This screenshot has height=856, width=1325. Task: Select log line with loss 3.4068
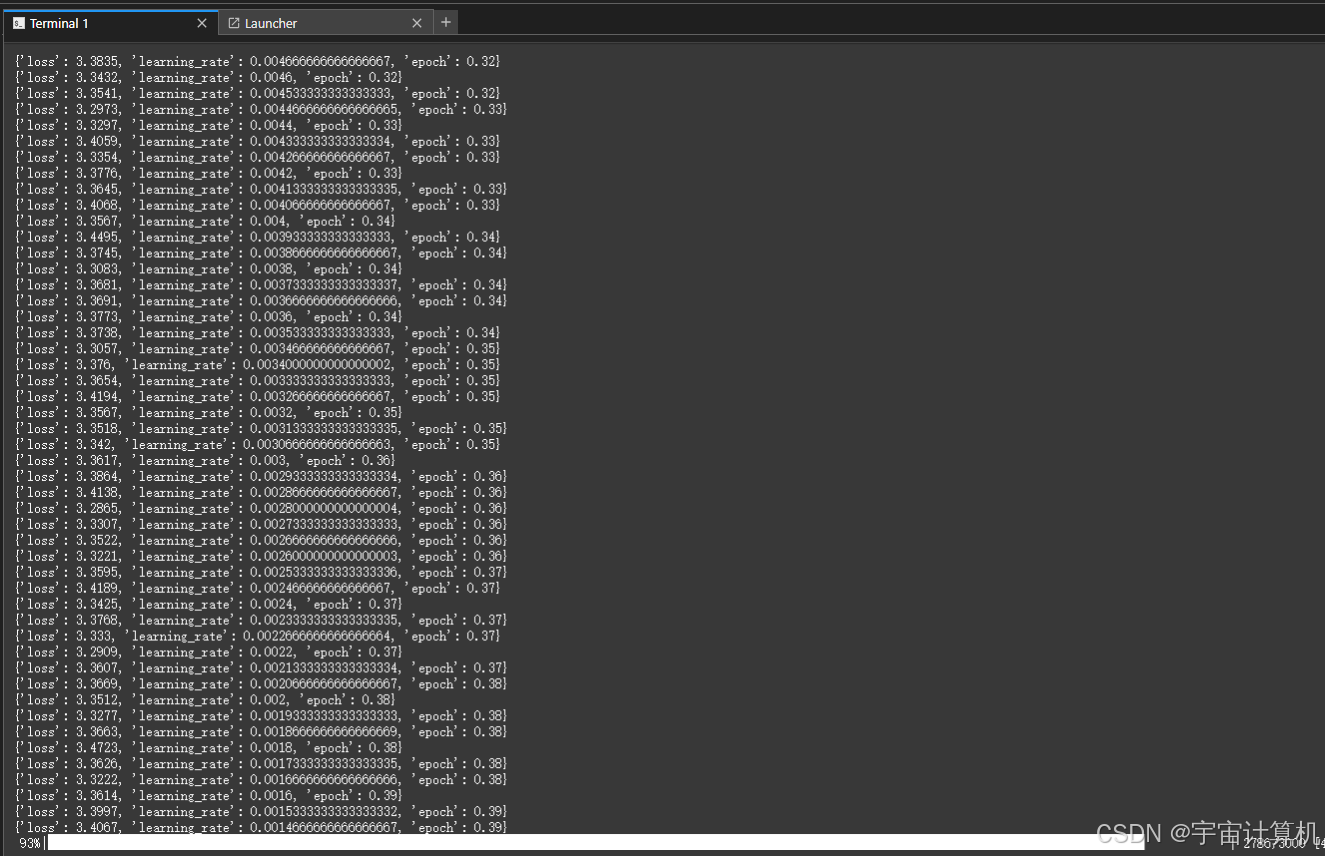[258, 205]
